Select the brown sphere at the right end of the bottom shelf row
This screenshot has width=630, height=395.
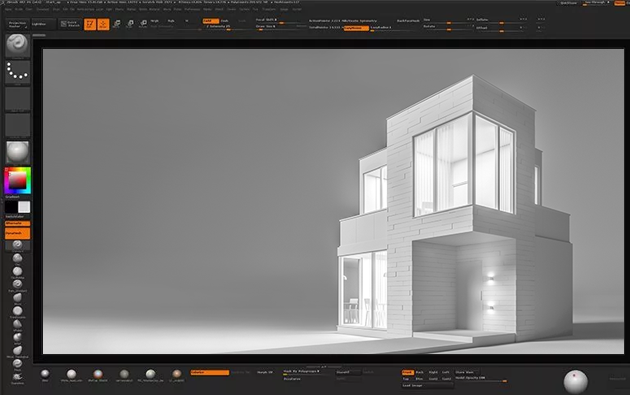coord(177,374)
